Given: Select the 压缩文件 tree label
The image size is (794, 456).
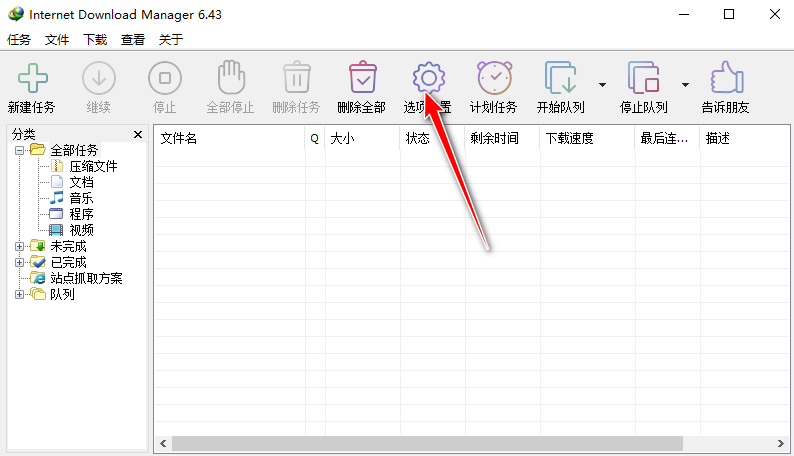Looking at the screenshot, I should [94, 166].
